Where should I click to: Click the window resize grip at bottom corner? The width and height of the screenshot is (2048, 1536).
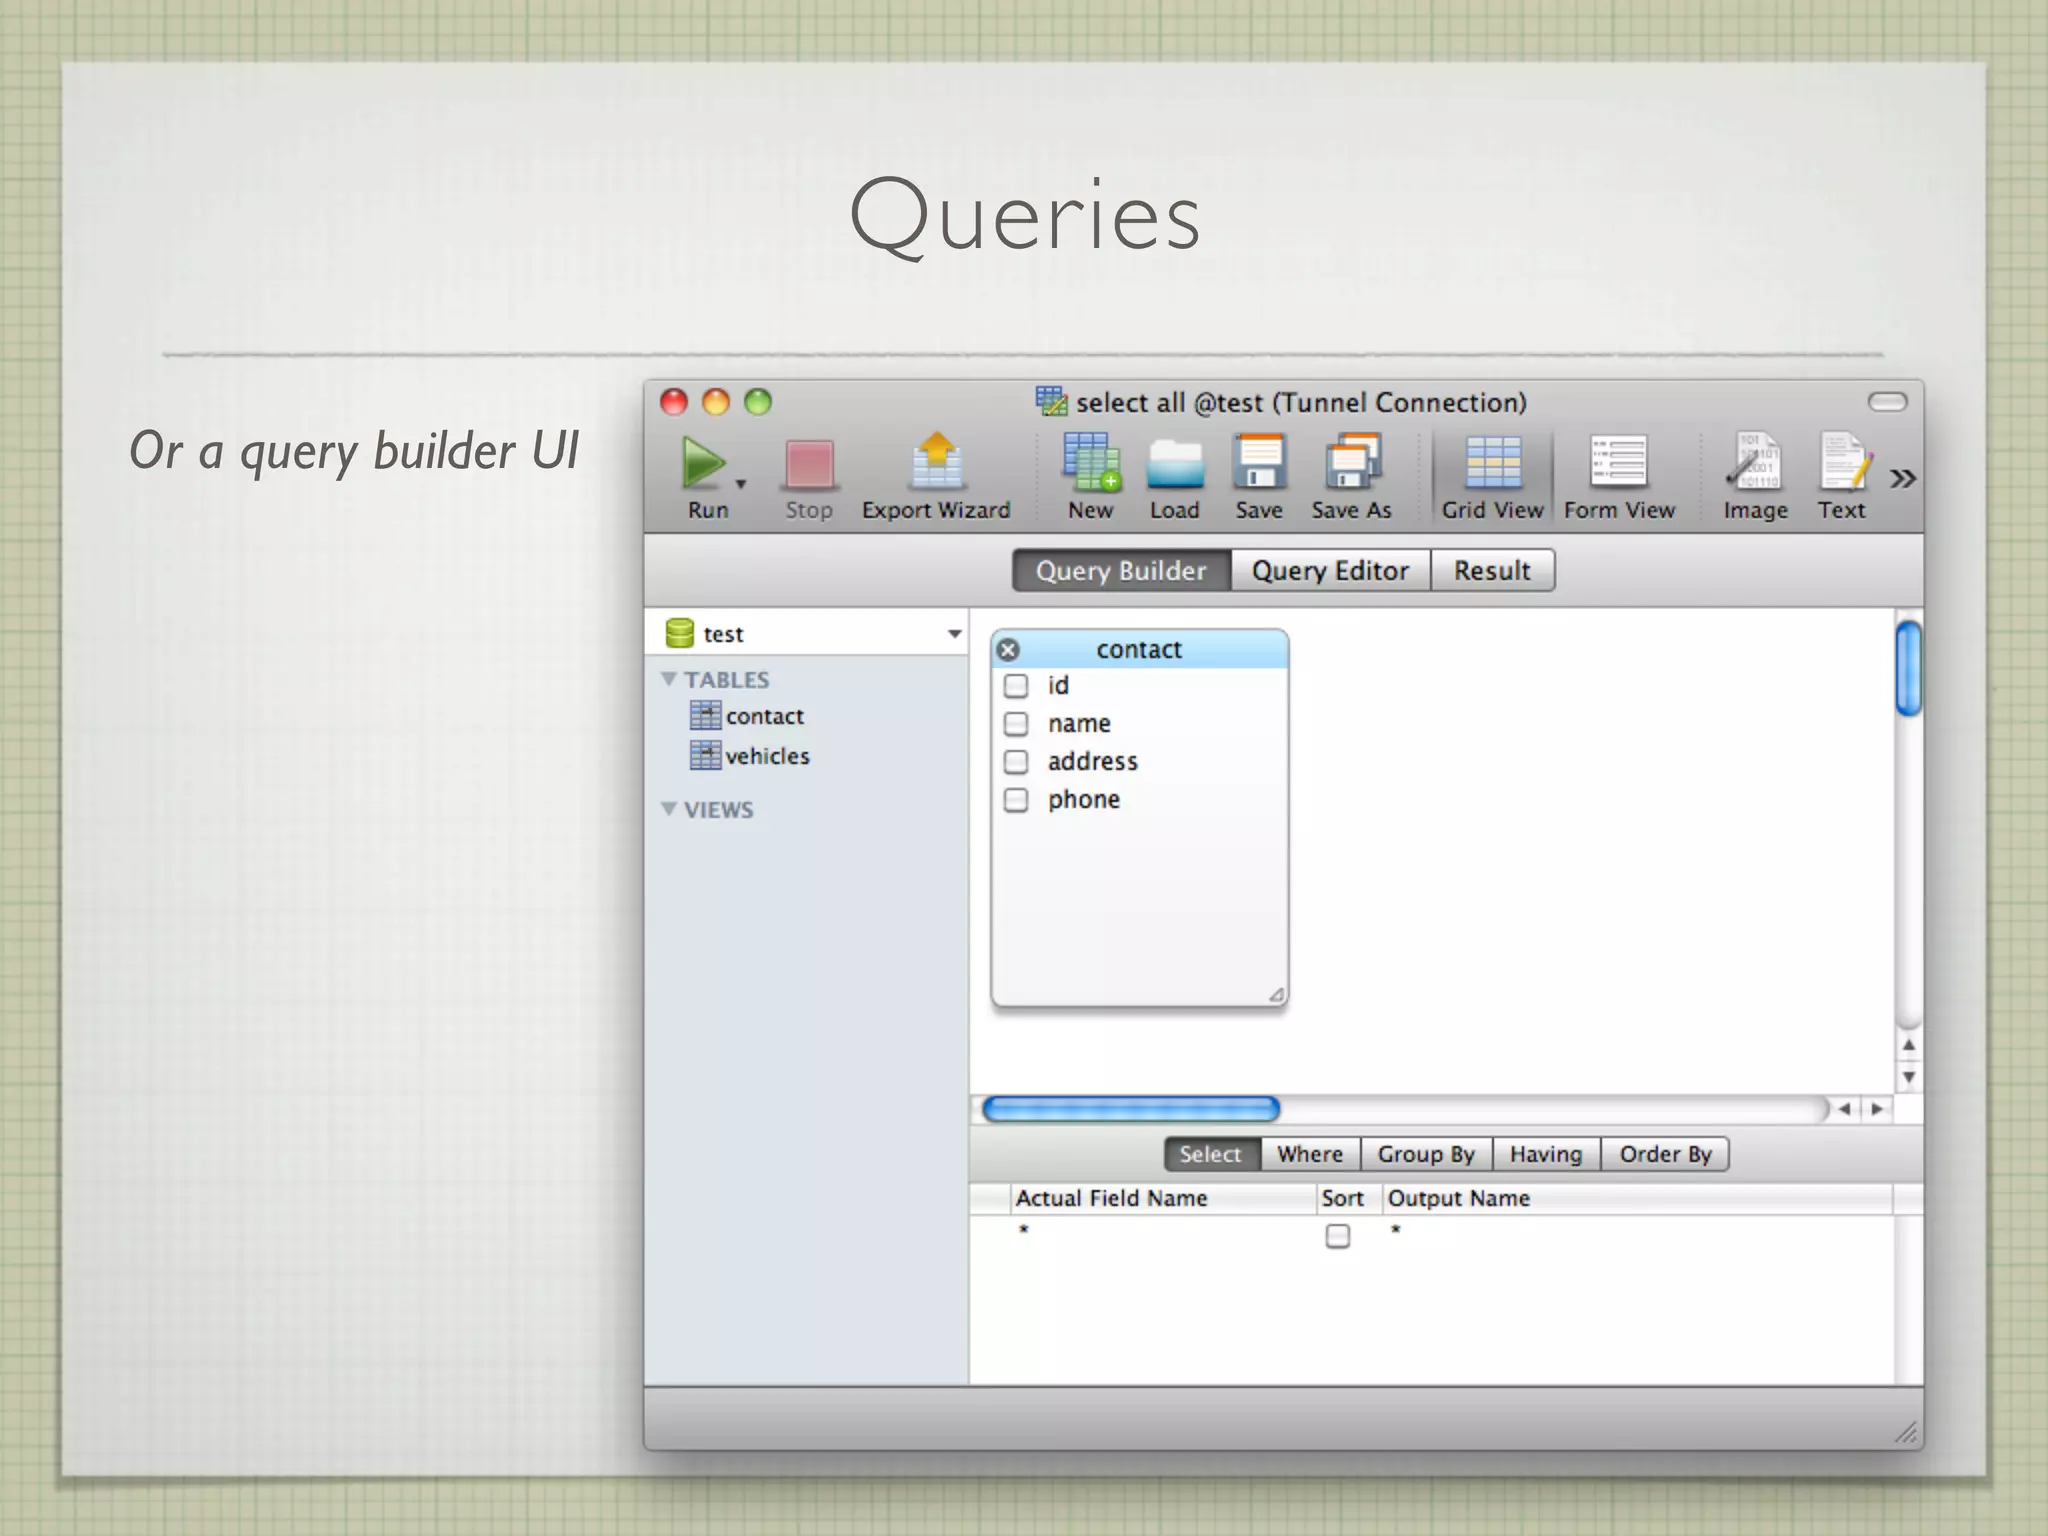coord(1907,1433)
